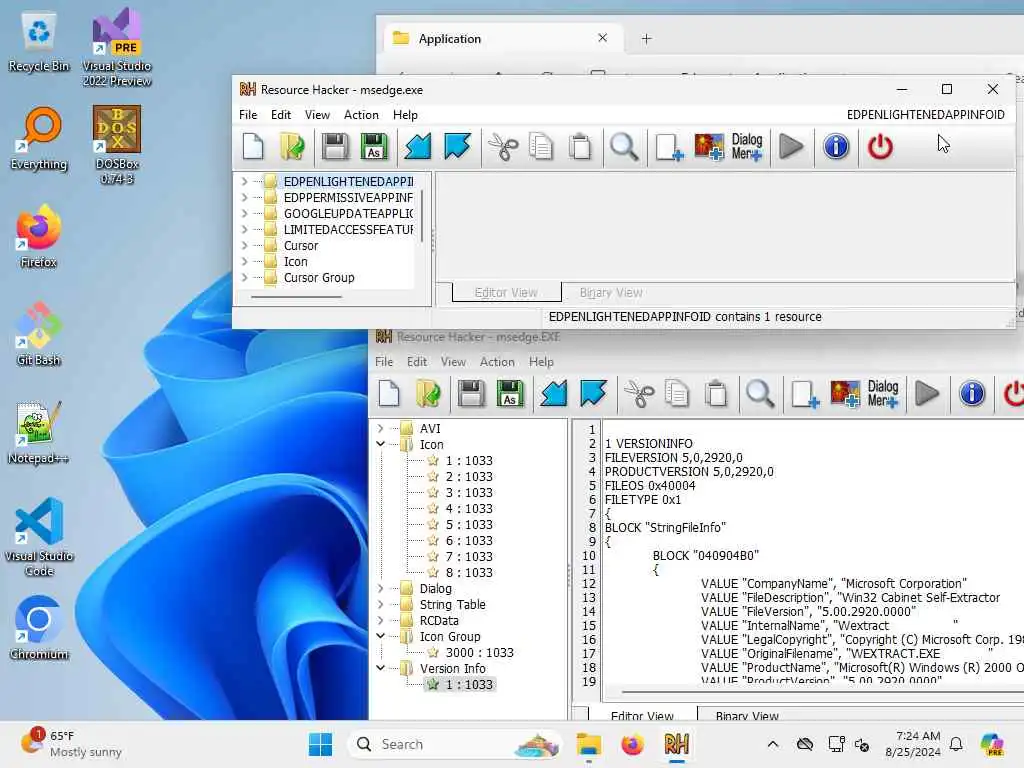
Task: Click Cut scissors icon in back window
Action: point(639,393)
